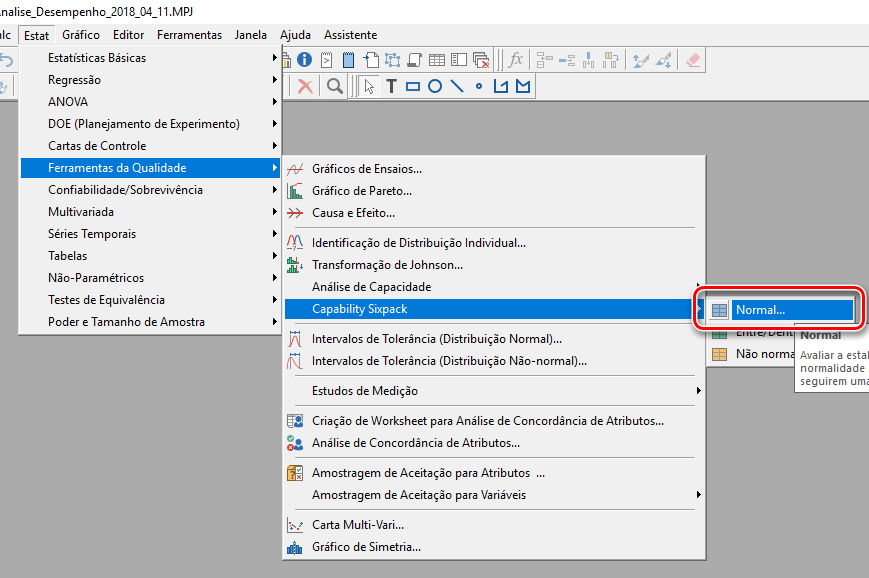
Task: Open the Gráfico menu in menu bar
Action: (x=81, y=35)
